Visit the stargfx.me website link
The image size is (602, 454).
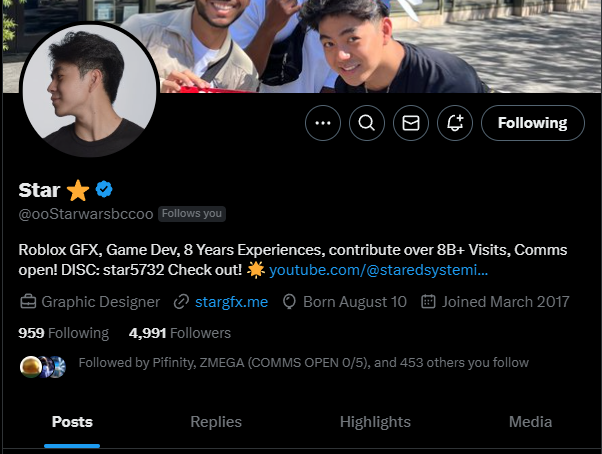click(231, 301)
